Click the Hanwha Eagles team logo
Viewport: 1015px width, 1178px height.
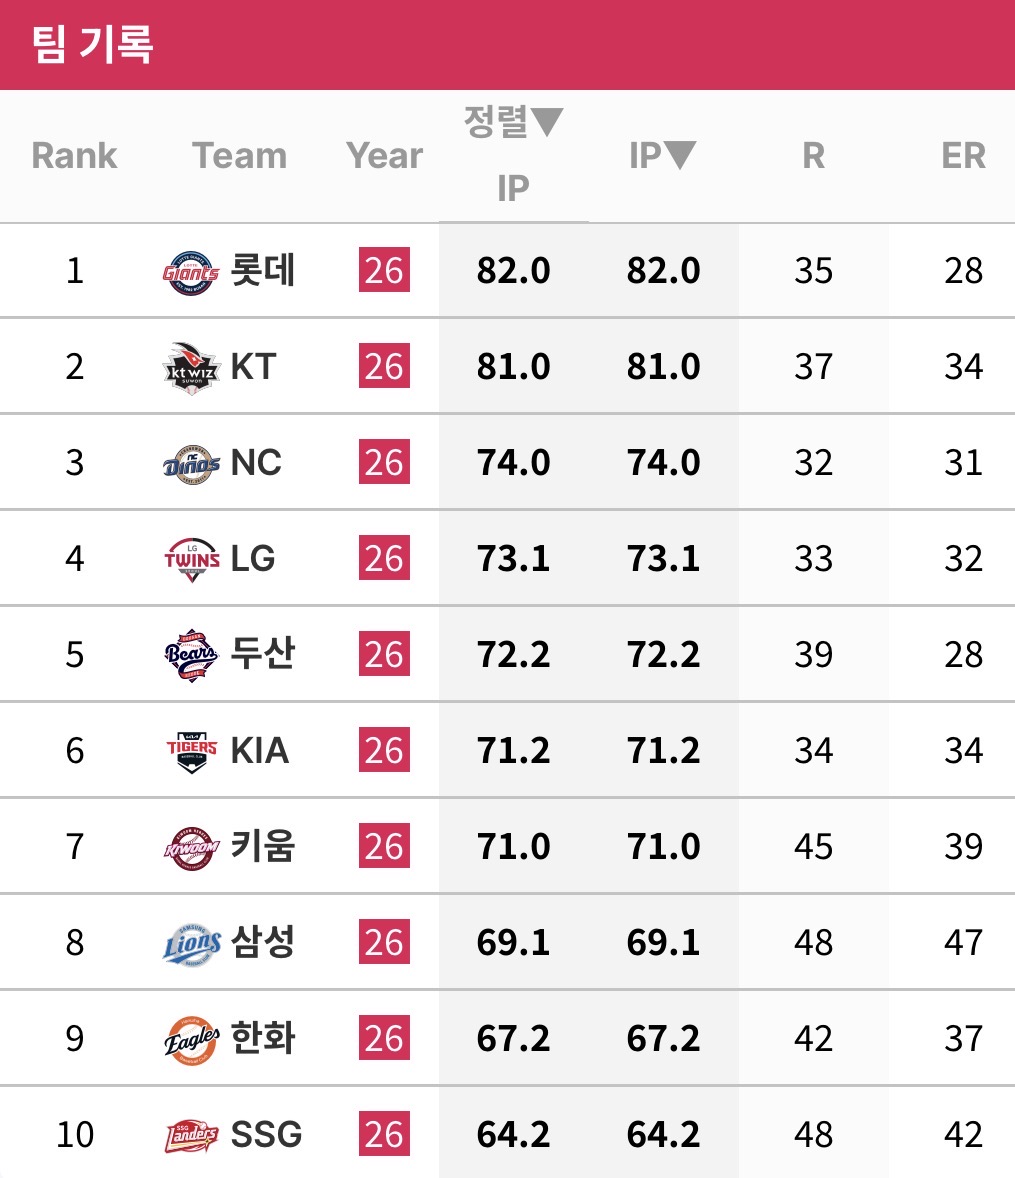coord(191,1039)
